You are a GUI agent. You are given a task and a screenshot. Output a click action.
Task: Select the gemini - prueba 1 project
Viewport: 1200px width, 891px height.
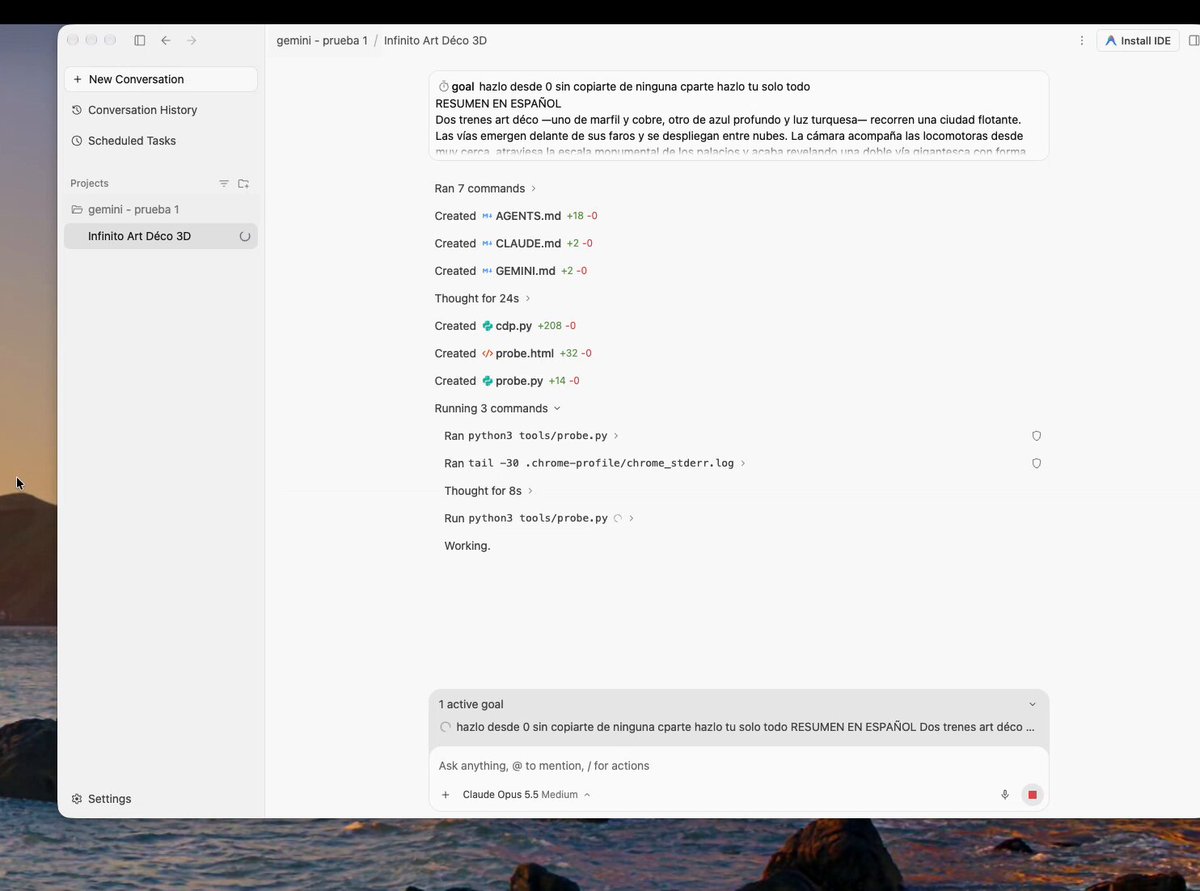[161, 209]
